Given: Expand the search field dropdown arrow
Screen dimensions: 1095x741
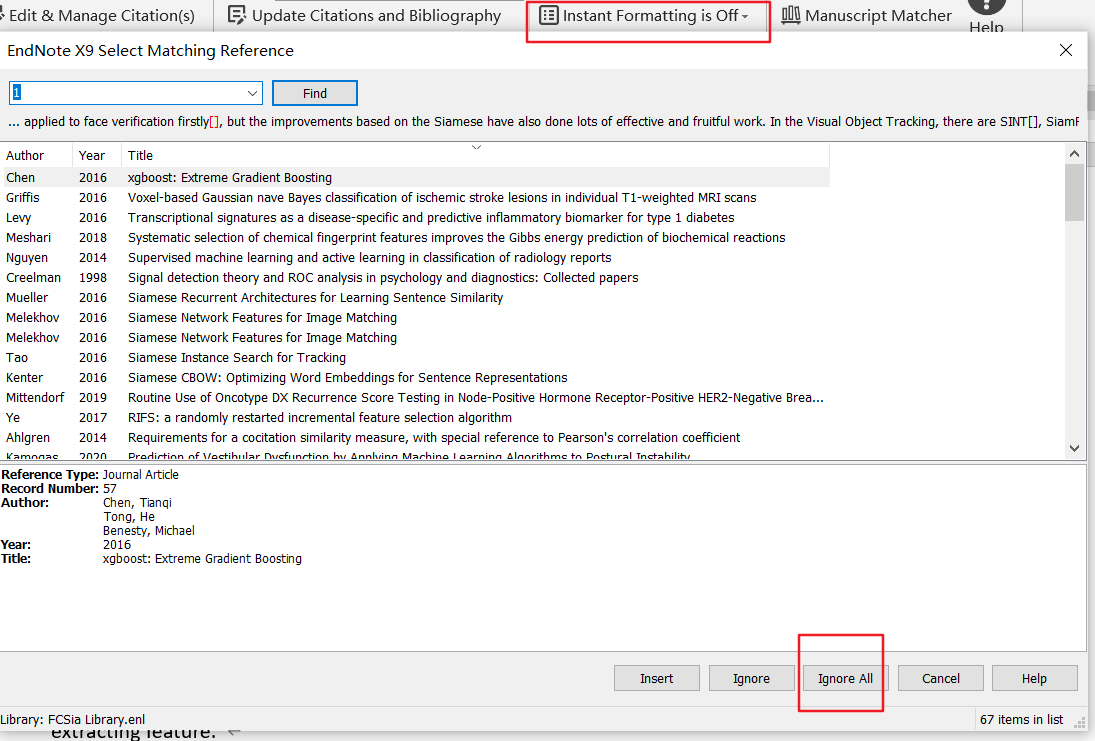Looking at the screenshot, I should point(252,93).
